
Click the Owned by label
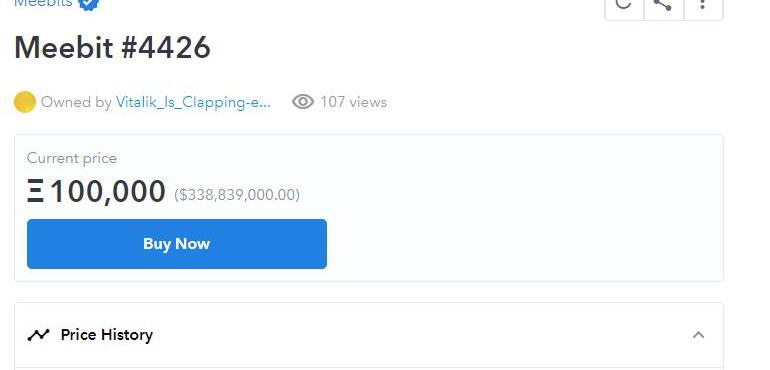76,102
